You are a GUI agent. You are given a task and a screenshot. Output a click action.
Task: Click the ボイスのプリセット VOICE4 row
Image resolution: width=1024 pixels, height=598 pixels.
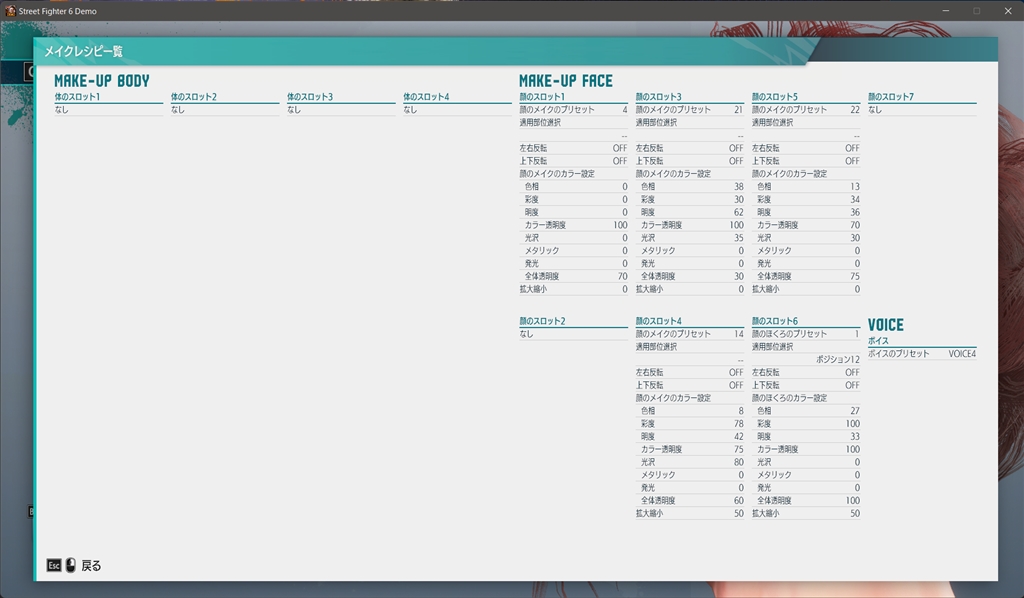click(922, 354)
